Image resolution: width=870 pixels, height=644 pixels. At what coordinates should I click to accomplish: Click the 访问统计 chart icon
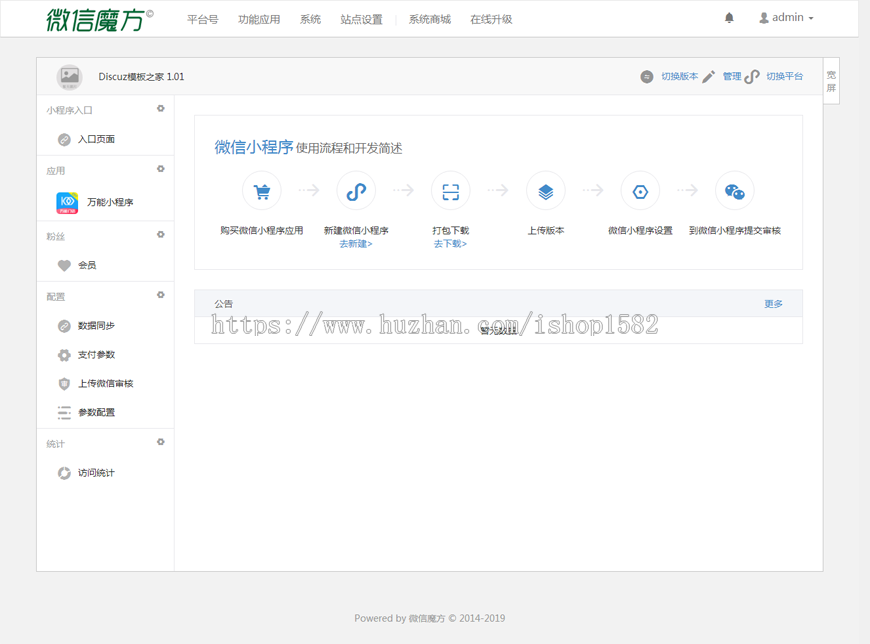click(64, 473)
